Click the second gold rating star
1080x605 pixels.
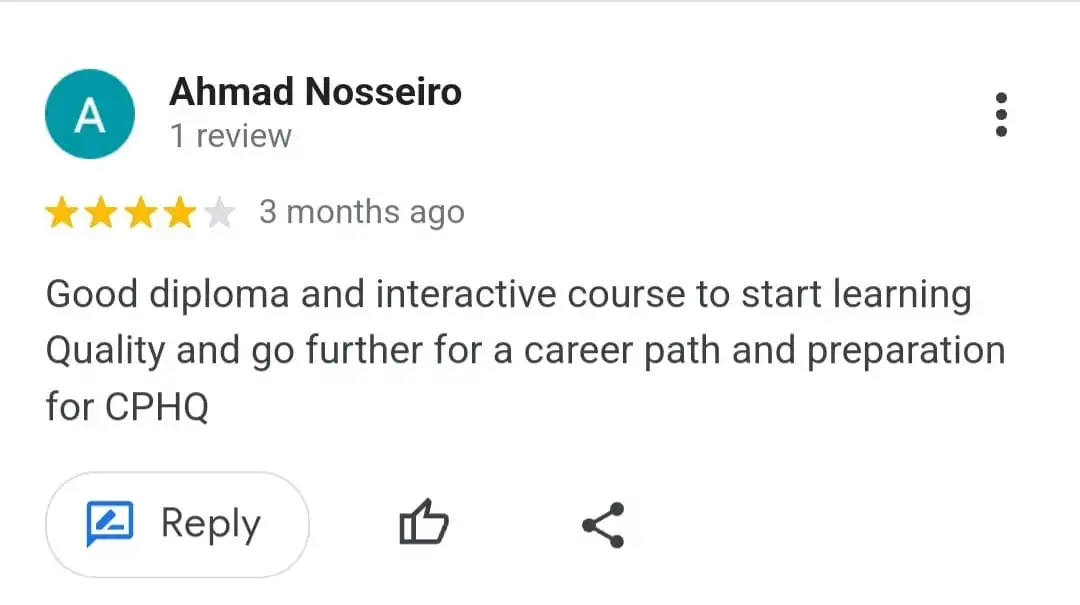point(101,213)
